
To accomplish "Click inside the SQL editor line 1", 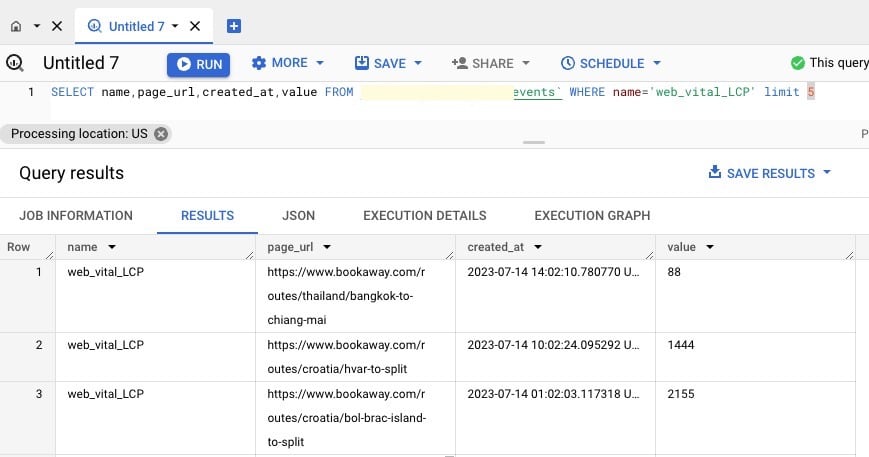I will click(432, 92).
